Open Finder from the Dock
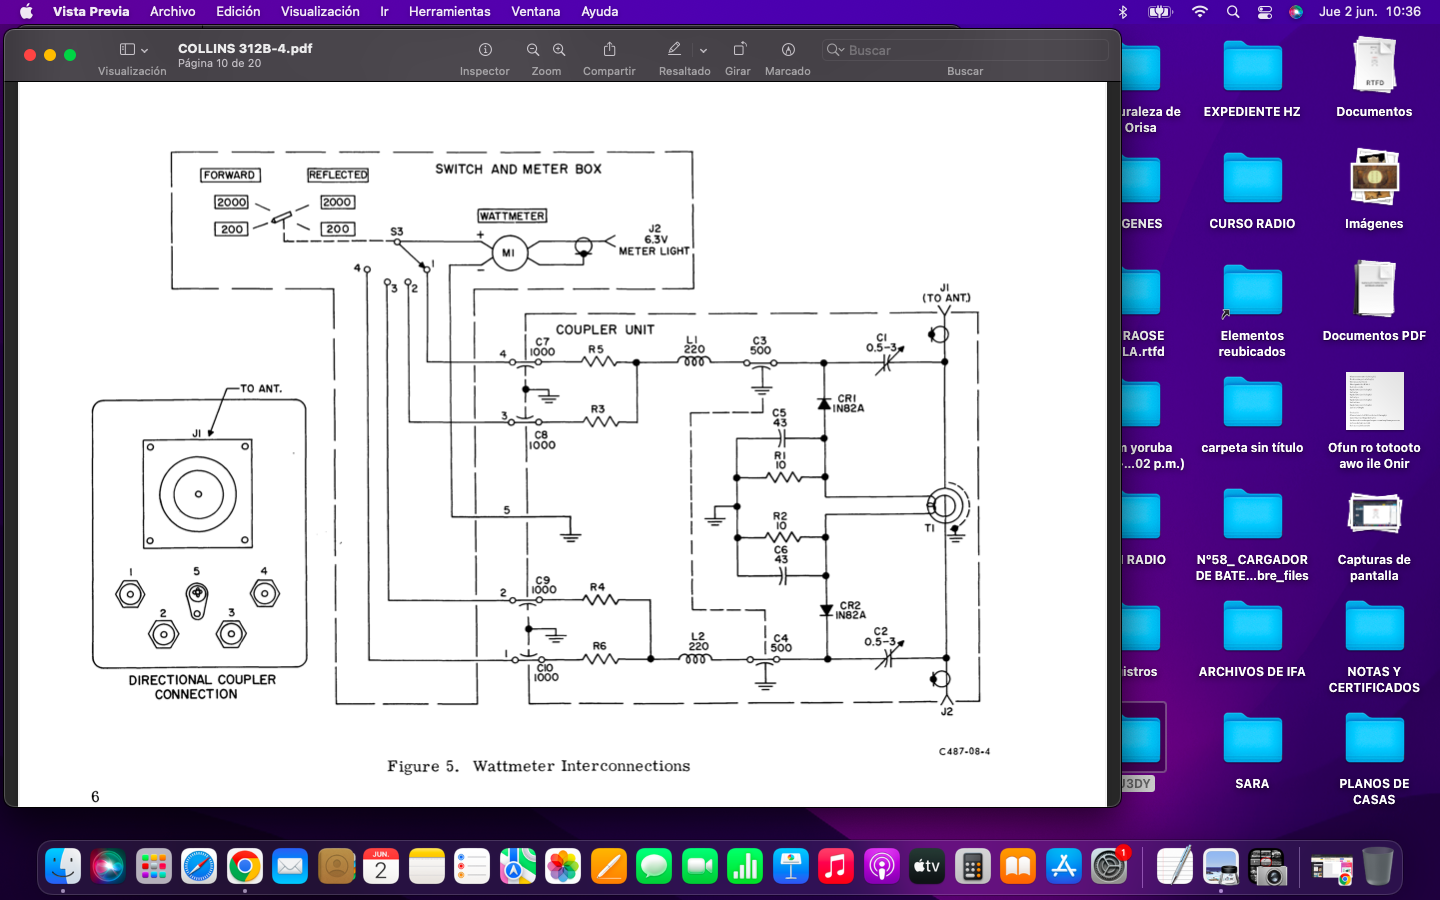1440x900 pixels. coord(63,866)
